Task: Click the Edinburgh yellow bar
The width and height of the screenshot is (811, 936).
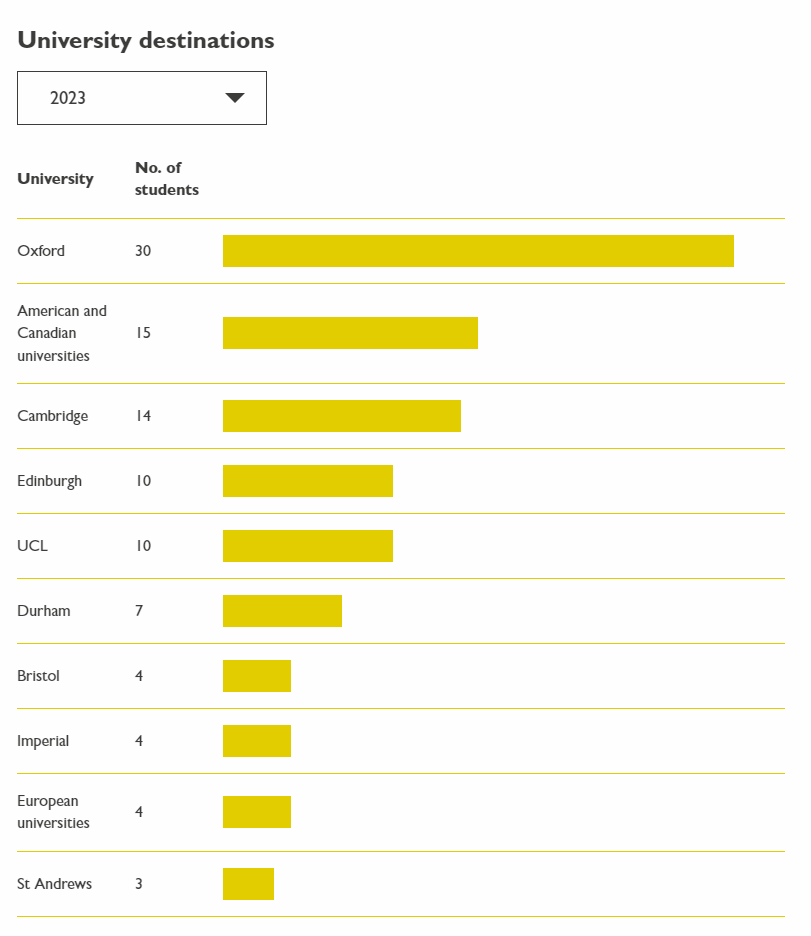Action: click(x=307, y=481)
